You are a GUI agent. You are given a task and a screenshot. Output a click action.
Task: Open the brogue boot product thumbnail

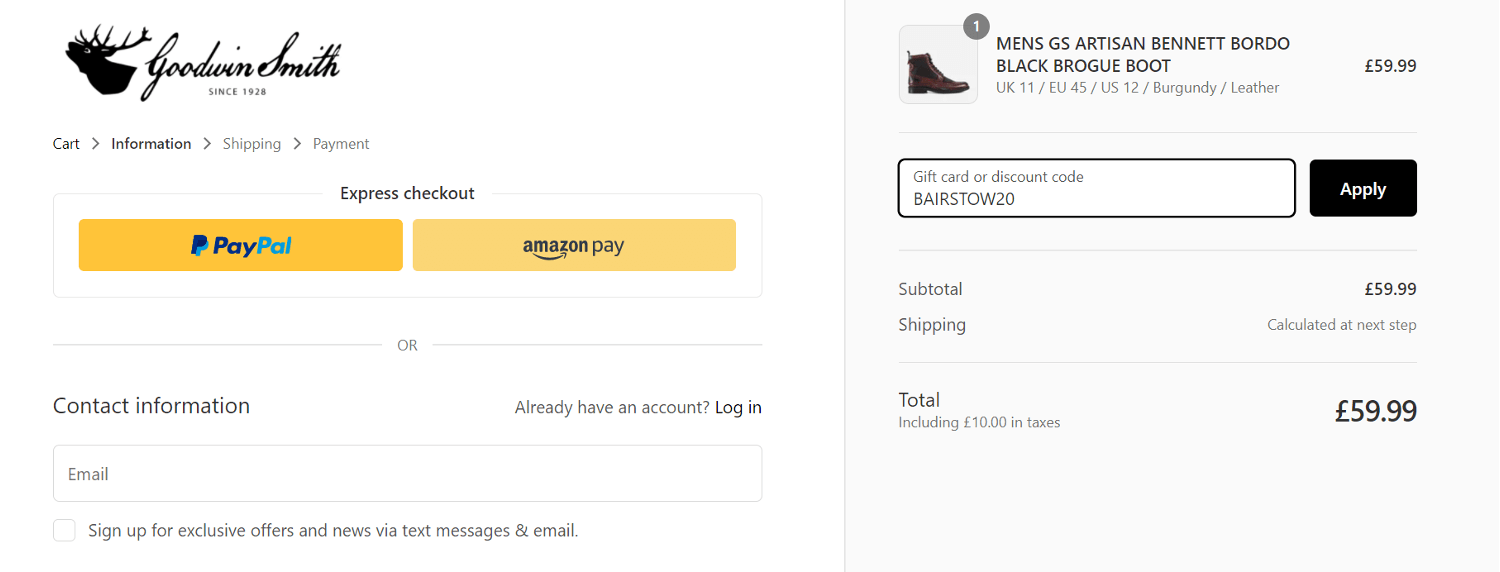[938, 65]
